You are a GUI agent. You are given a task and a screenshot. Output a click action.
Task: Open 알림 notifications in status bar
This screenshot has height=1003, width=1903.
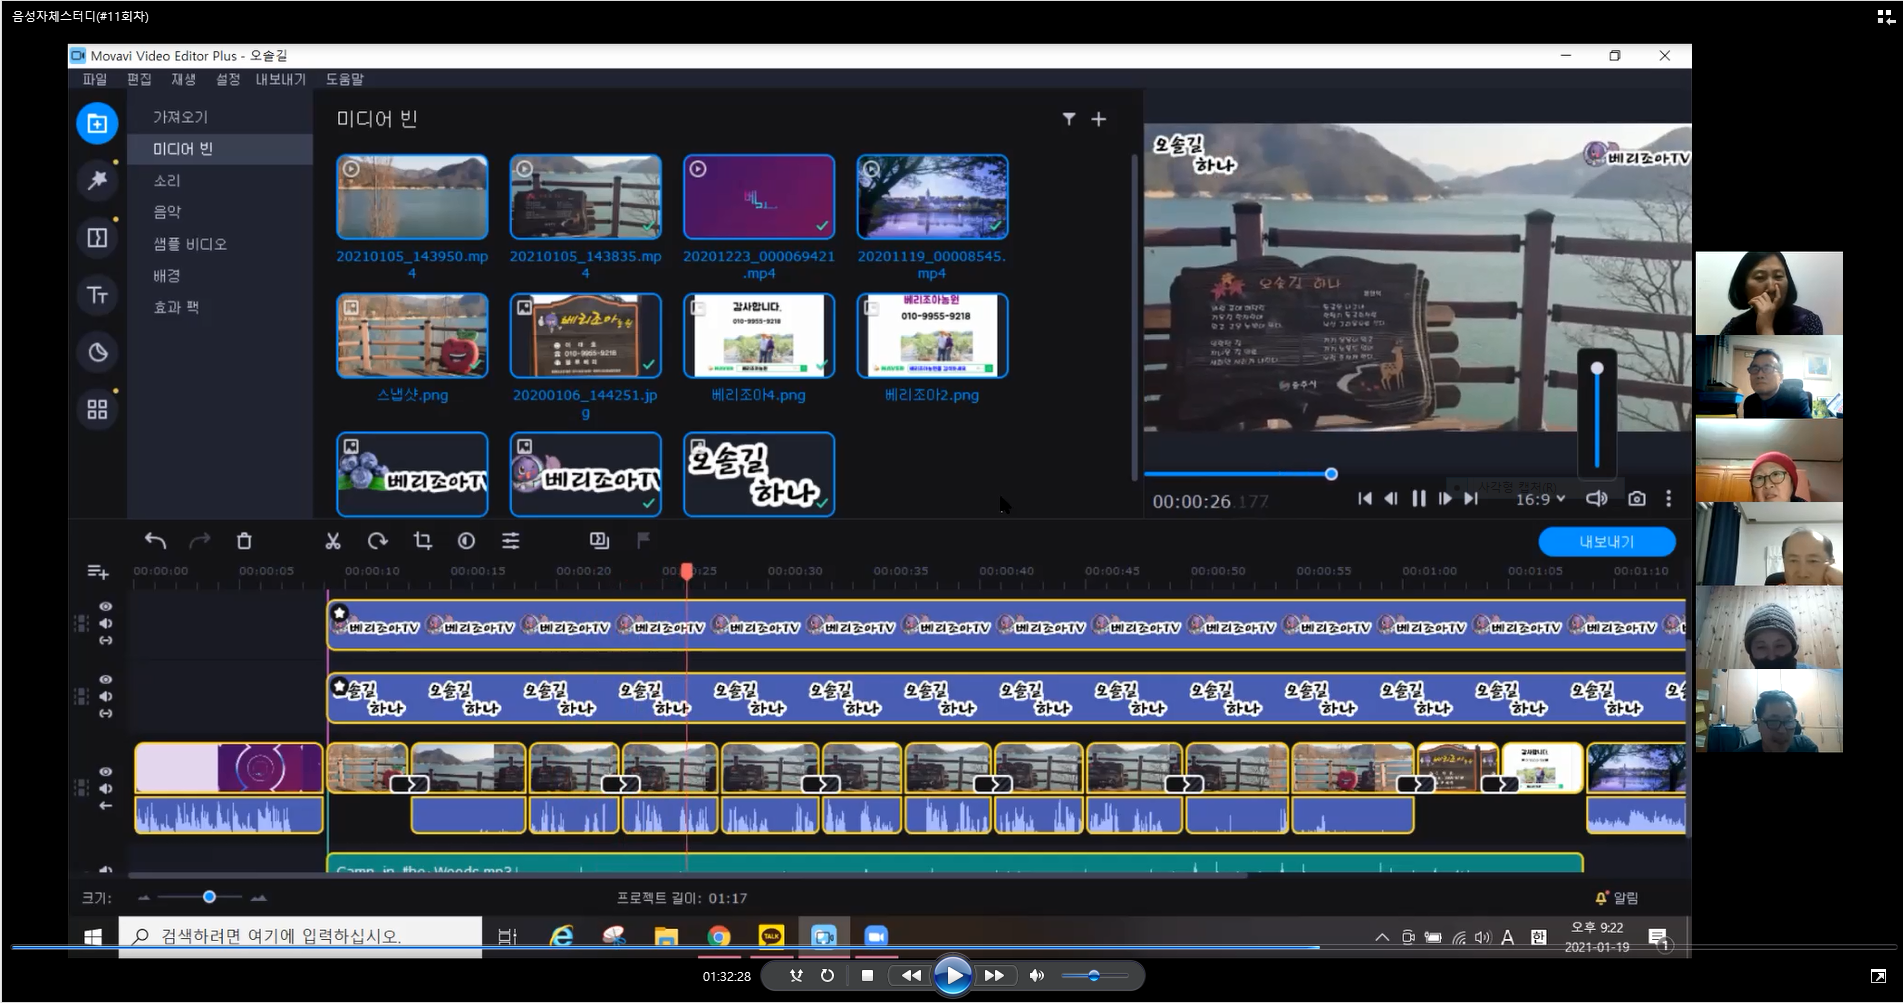1617,898
